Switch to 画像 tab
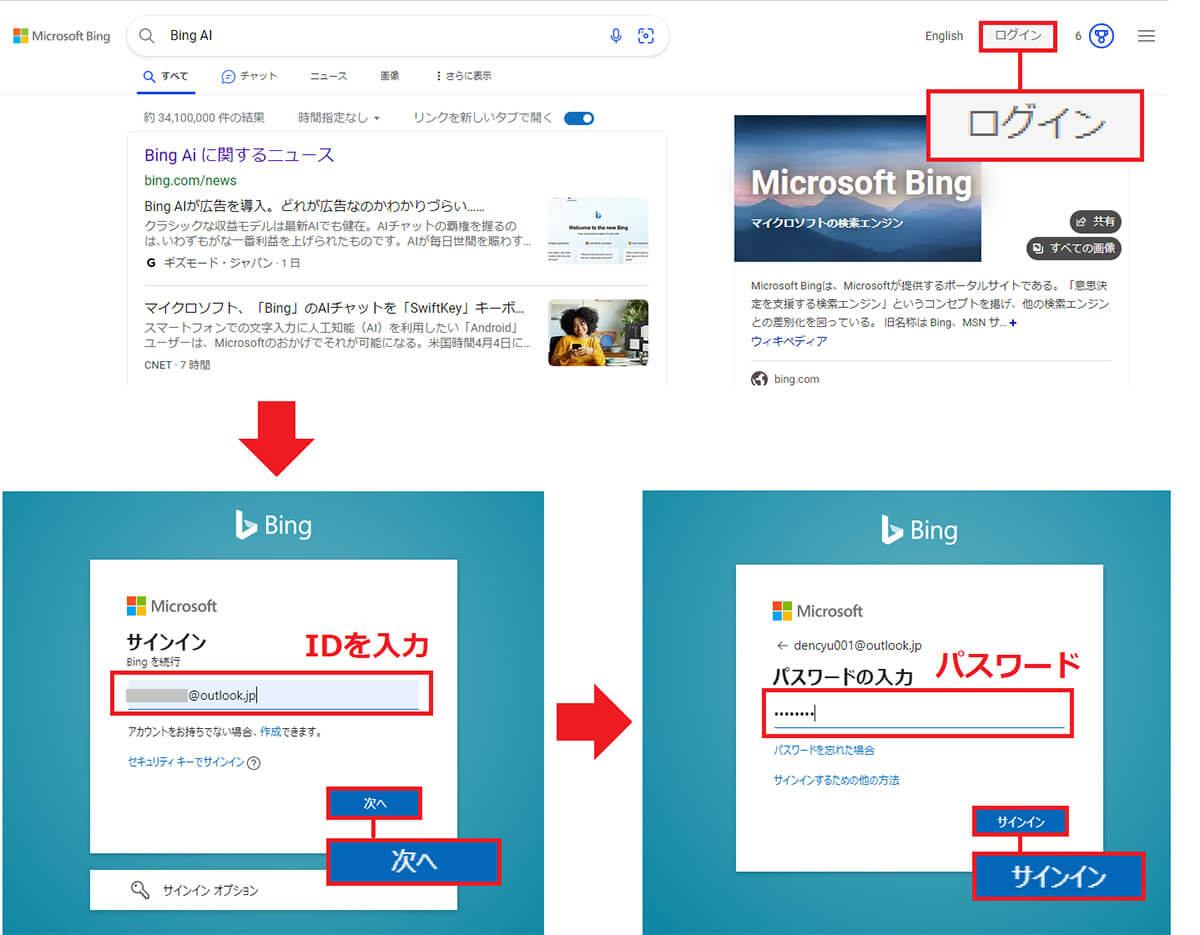Viewport: 1200px width, 935px height. click(390, 76)
